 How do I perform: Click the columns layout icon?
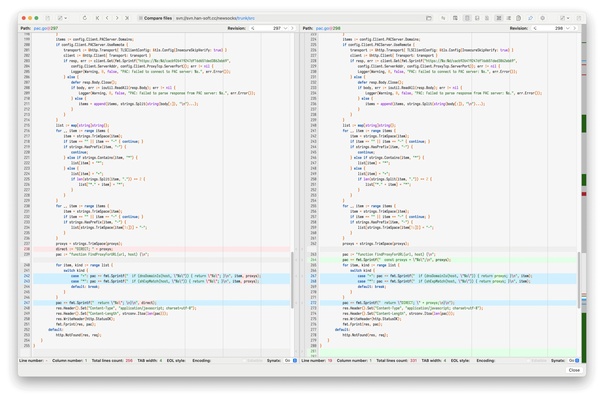[x=455, y=18]
